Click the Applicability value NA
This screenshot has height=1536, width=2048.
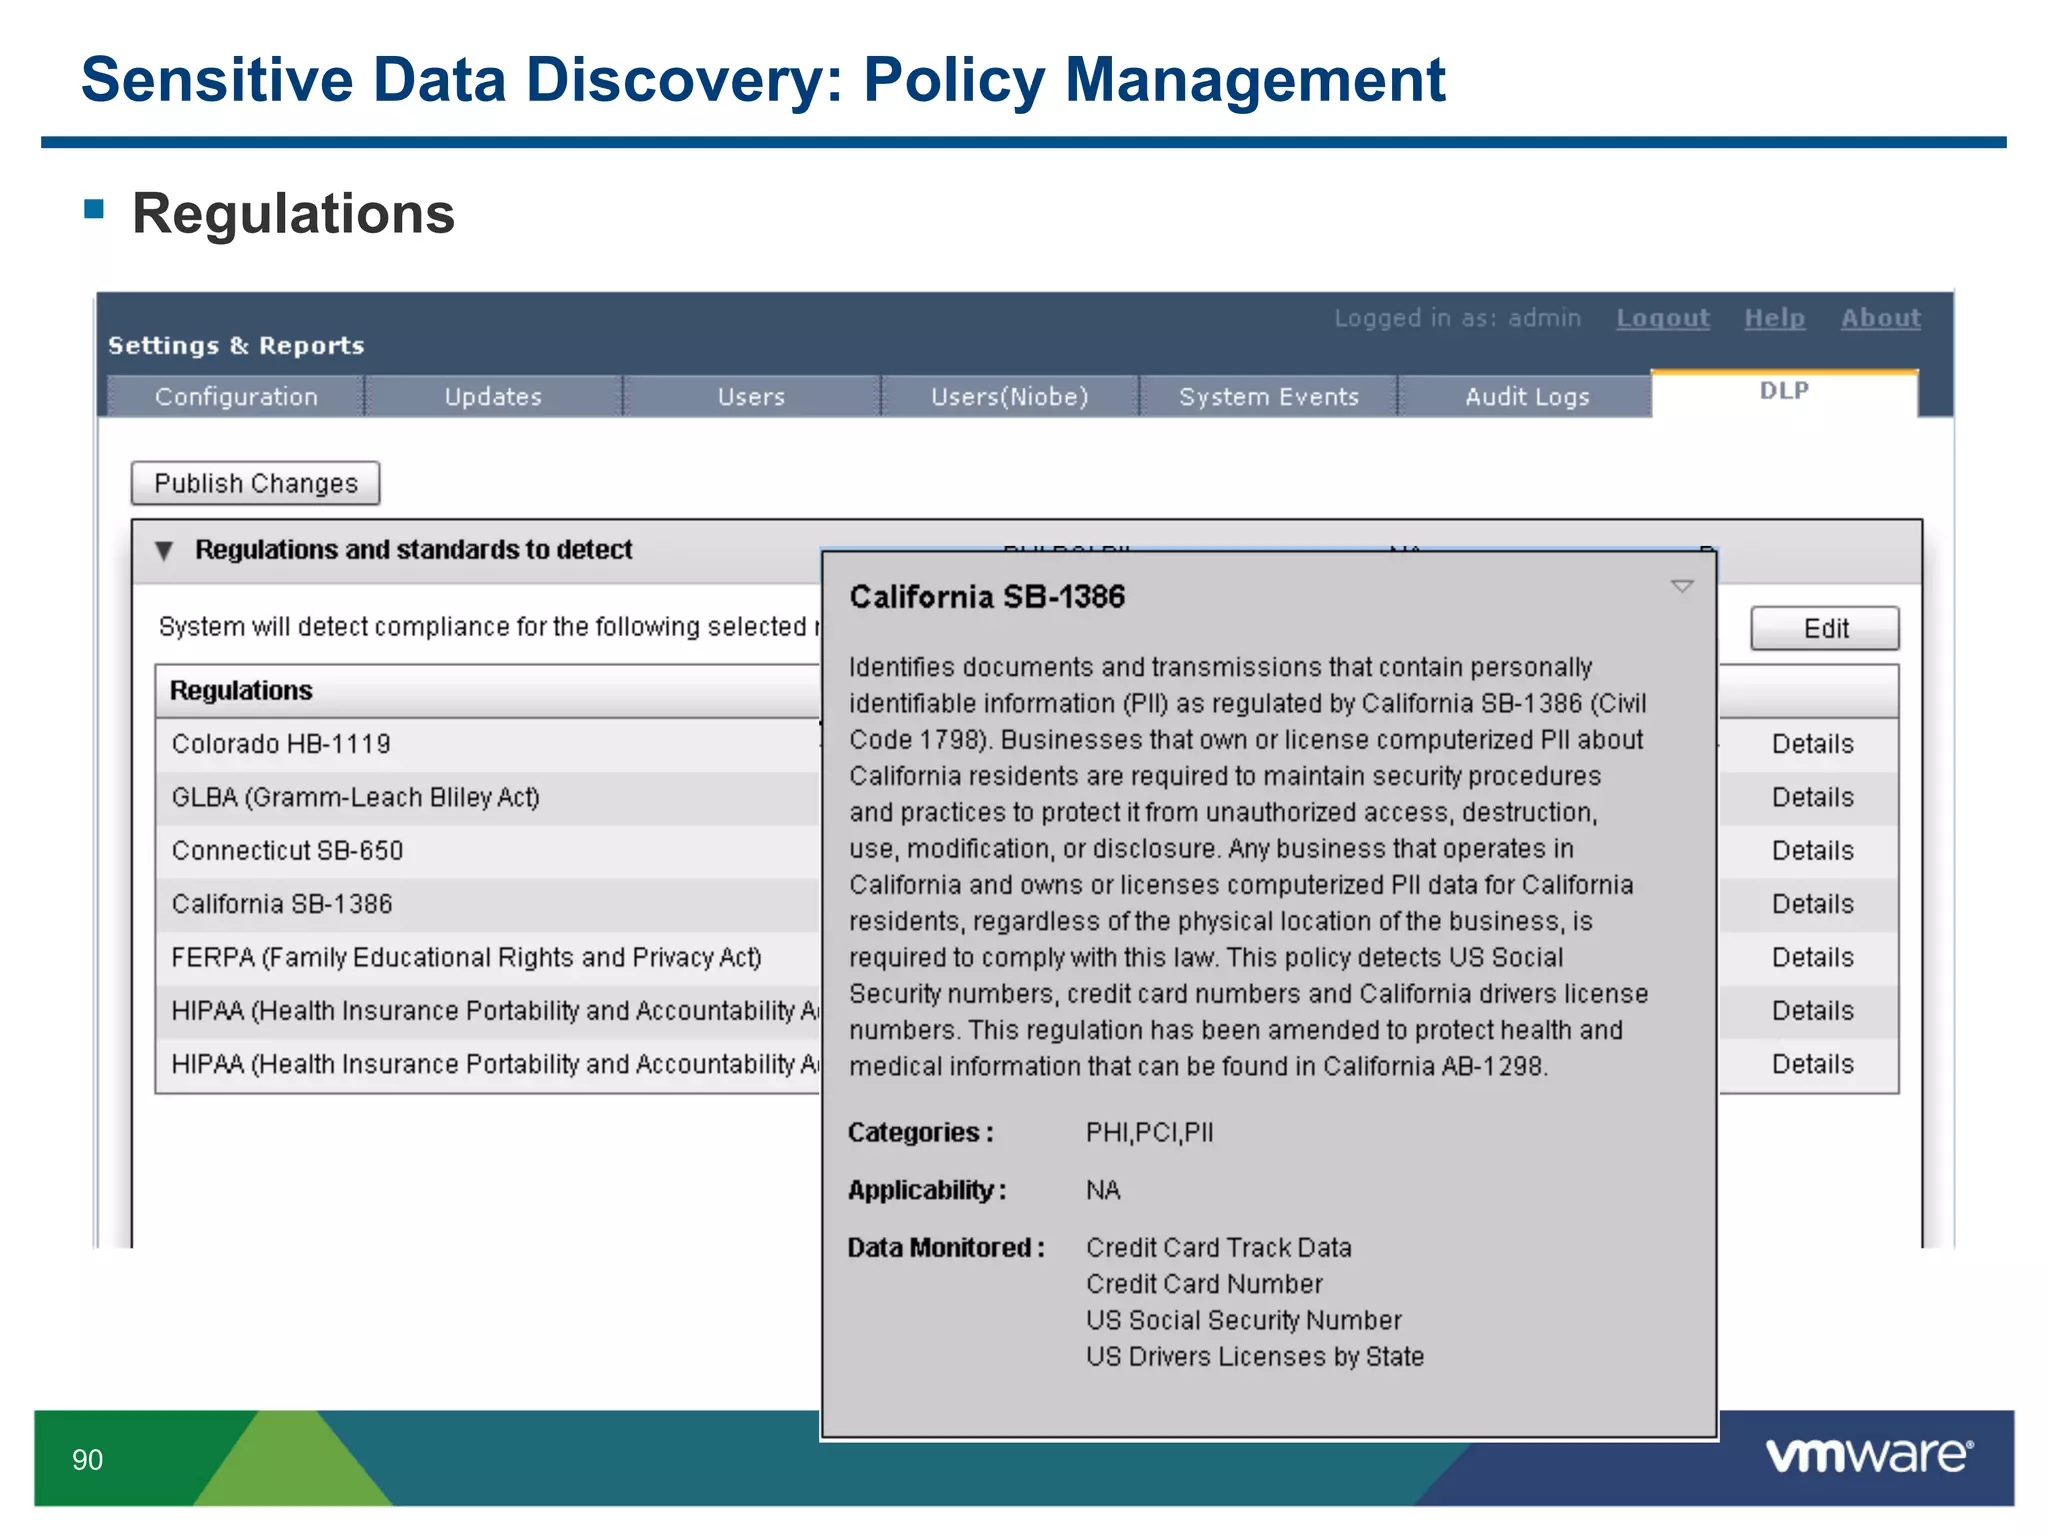(1103, 1190)
